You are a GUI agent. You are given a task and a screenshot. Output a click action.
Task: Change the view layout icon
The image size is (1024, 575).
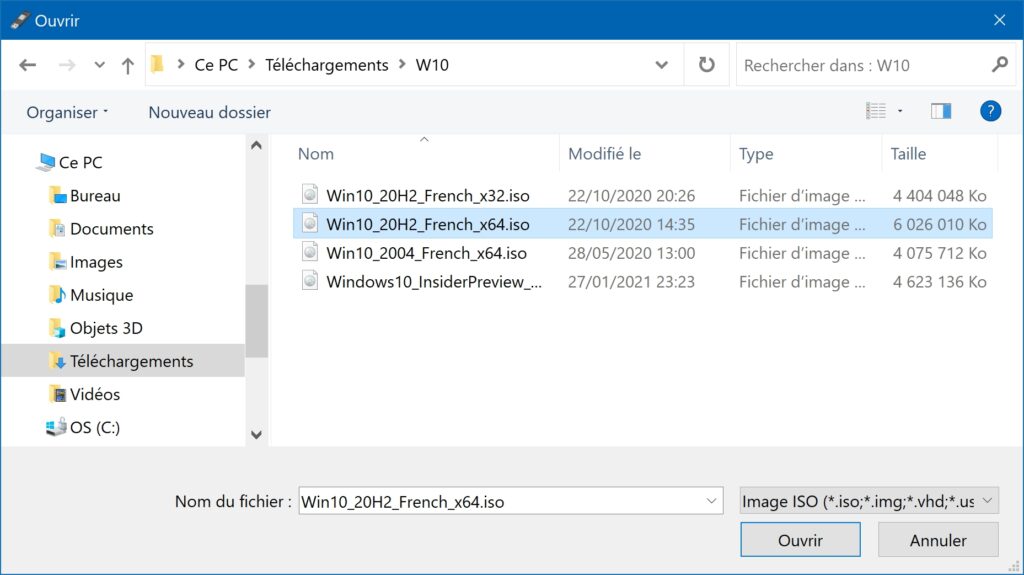click(876, 111)
